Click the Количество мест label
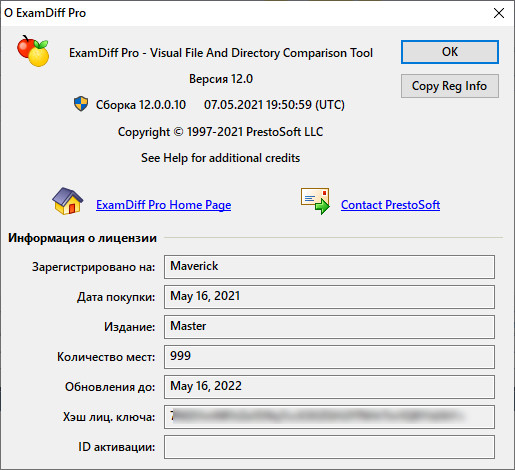 coord(106,357)
